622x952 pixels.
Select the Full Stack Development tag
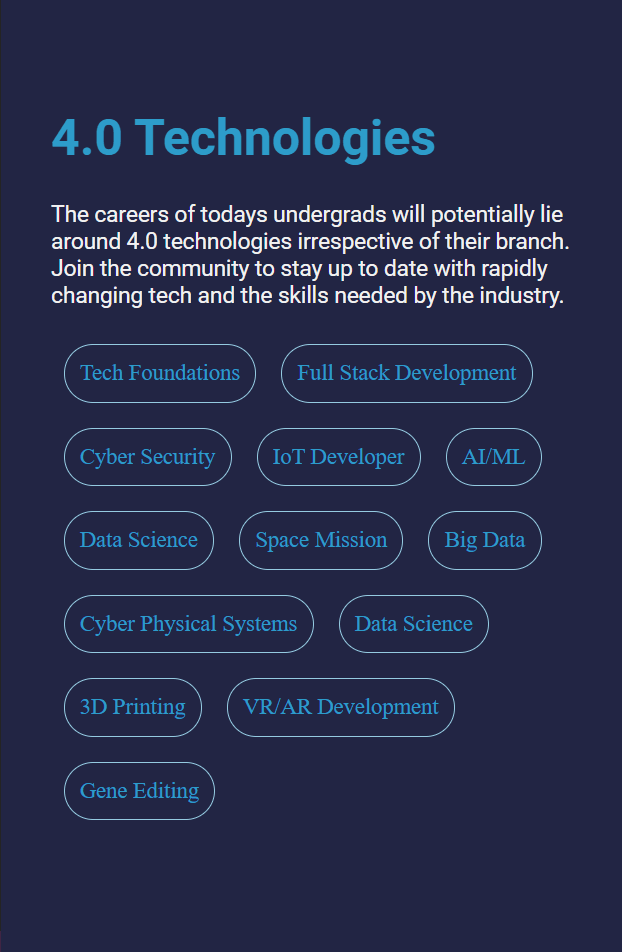[406, 373]
